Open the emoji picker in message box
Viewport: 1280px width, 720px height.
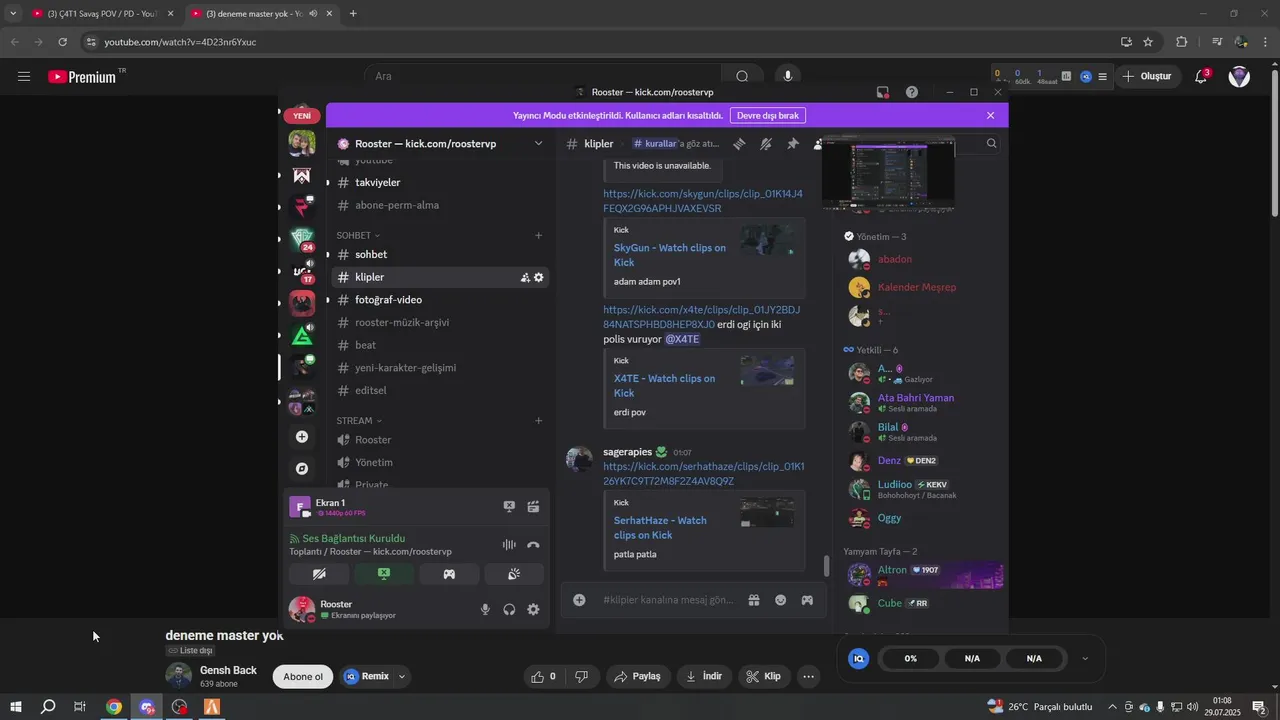coord(781,600)
